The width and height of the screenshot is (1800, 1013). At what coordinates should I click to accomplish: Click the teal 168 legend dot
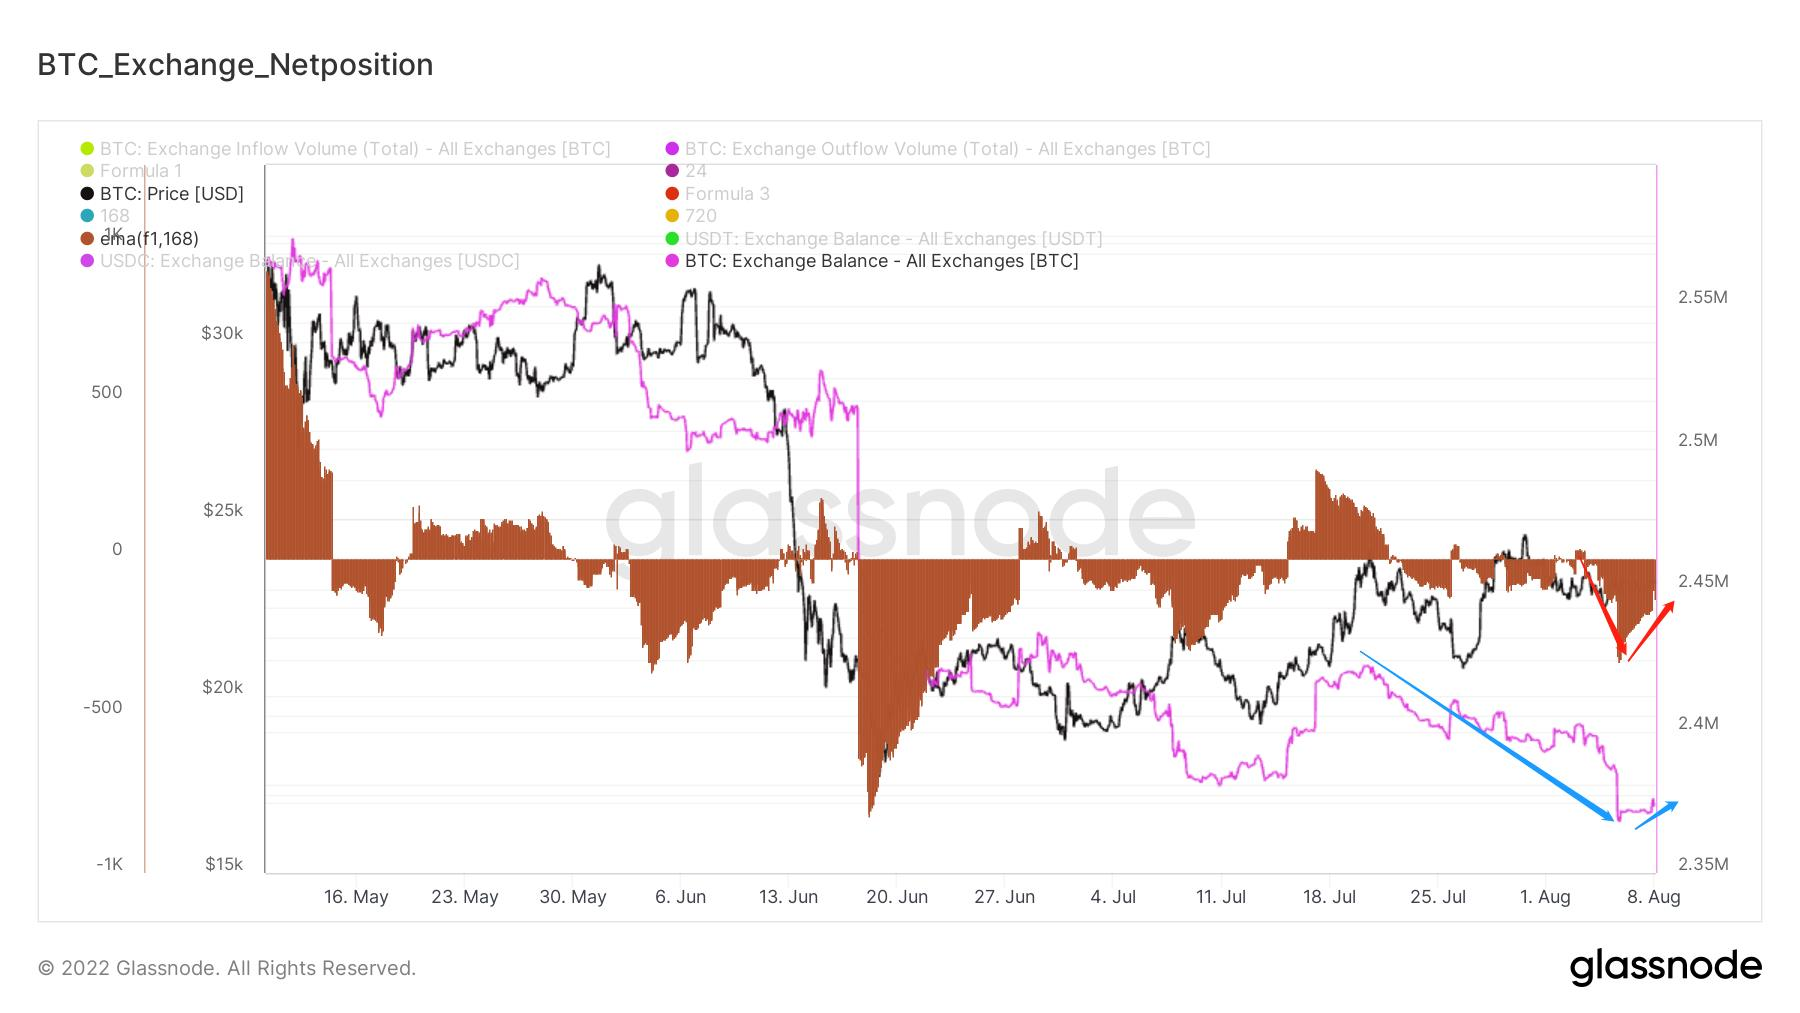[88, 216]
